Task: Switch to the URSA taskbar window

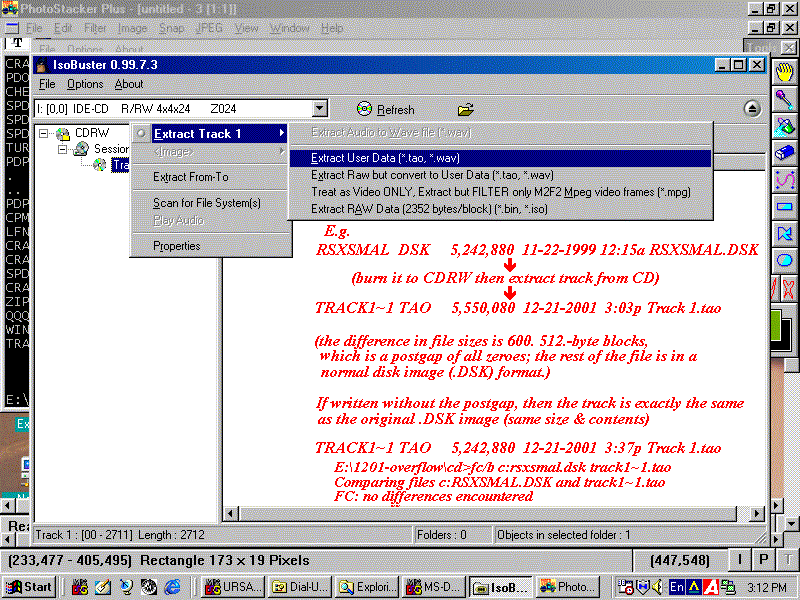Action: point(233,587)
